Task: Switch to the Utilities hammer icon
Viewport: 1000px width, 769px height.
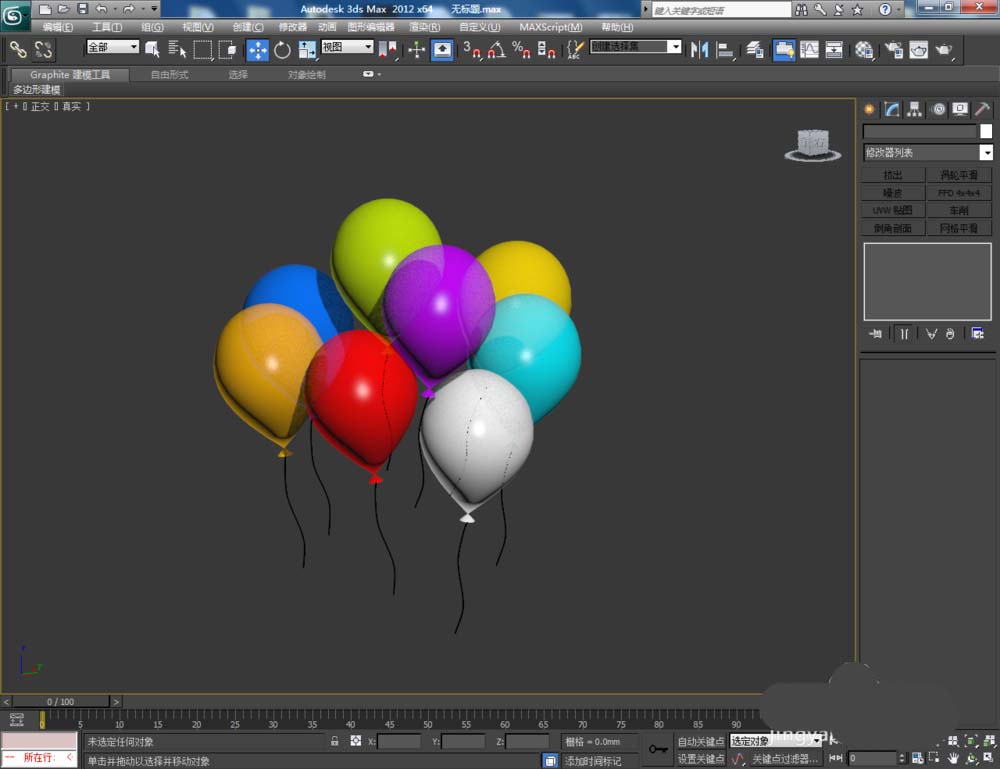Action: [982, 109]
